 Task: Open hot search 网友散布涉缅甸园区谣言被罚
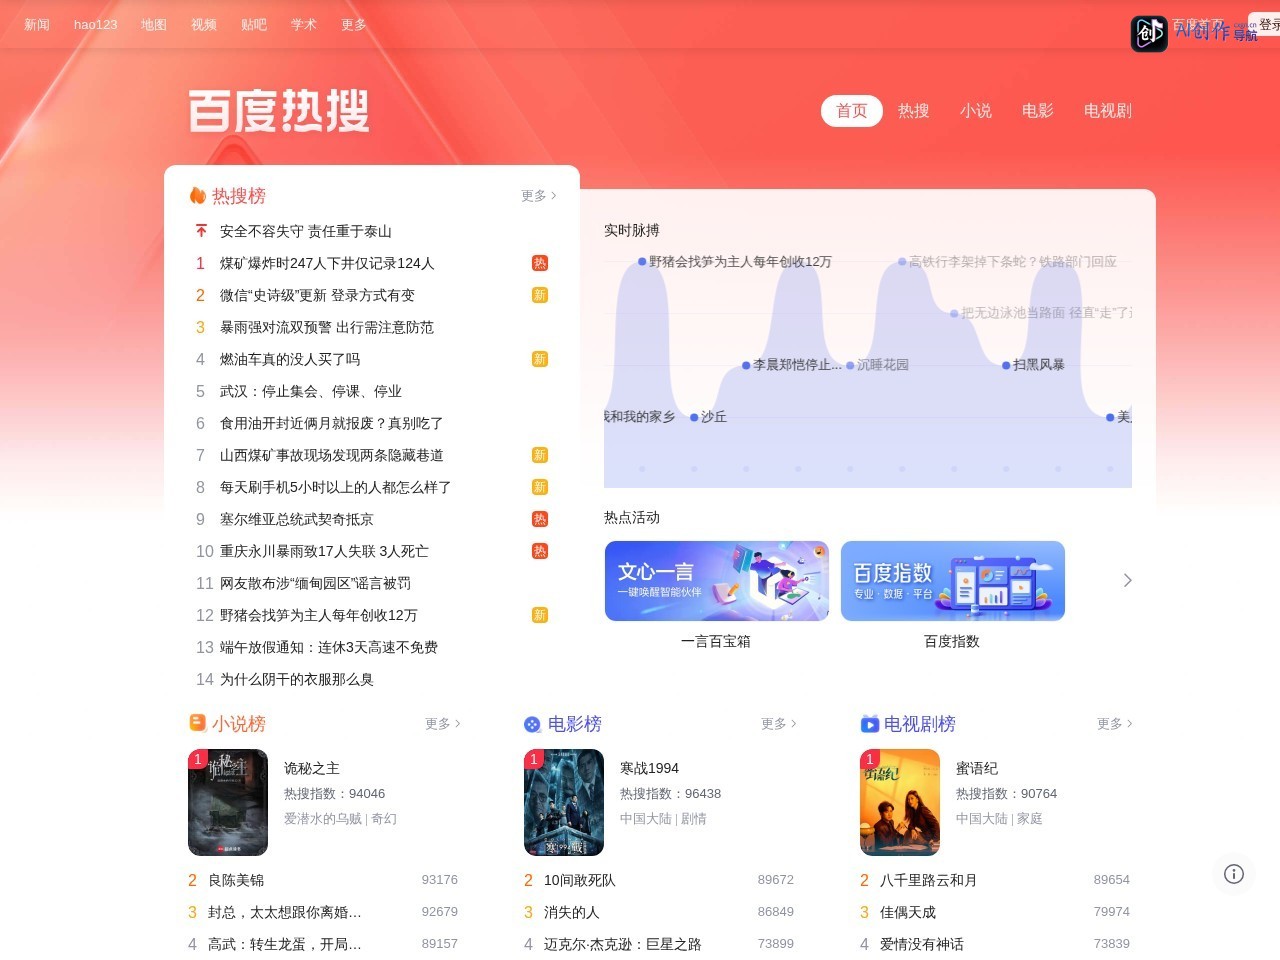coord(316,583)
